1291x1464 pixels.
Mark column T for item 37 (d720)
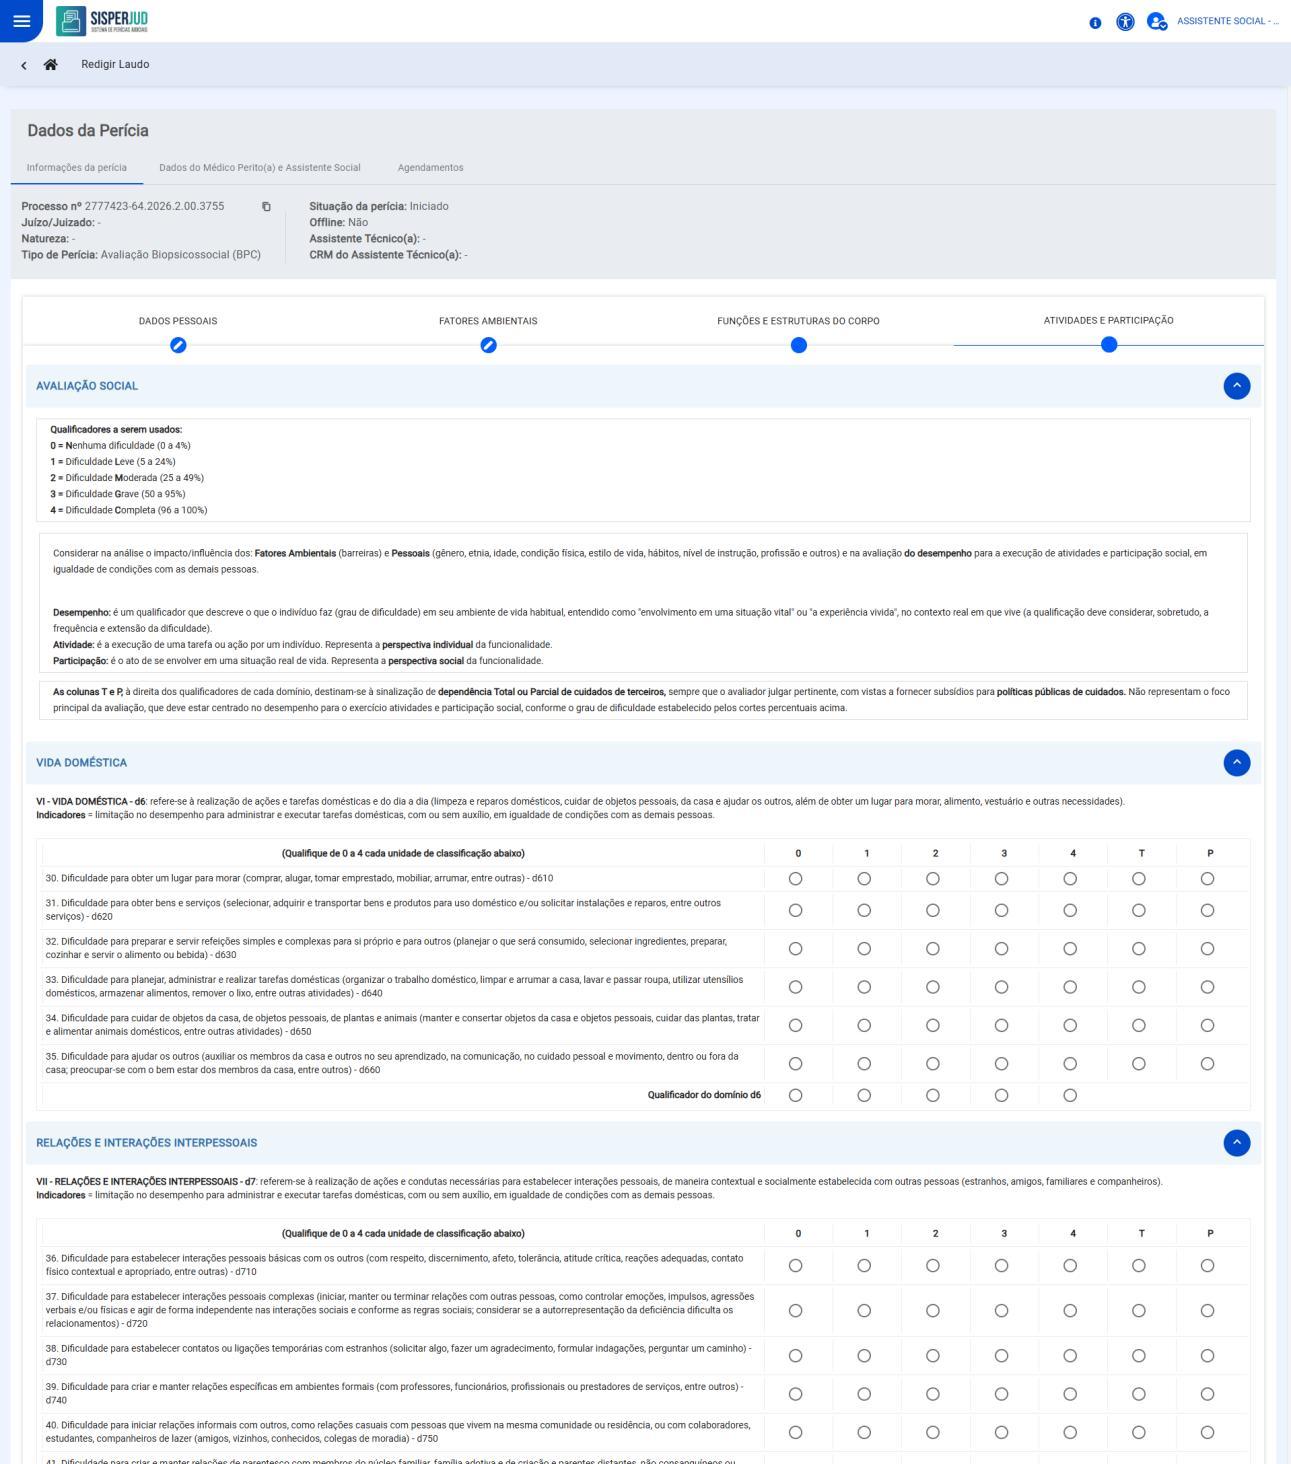(1138, 1310)
